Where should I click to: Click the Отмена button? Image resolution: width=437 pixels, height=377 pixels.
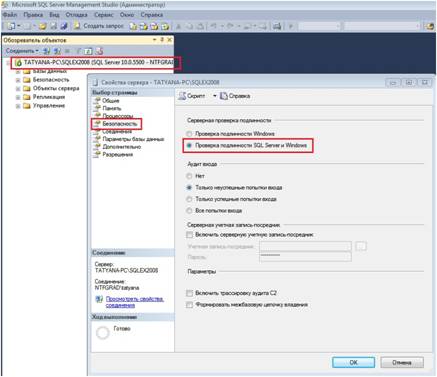pyautogui.click(x=402, y=362)
